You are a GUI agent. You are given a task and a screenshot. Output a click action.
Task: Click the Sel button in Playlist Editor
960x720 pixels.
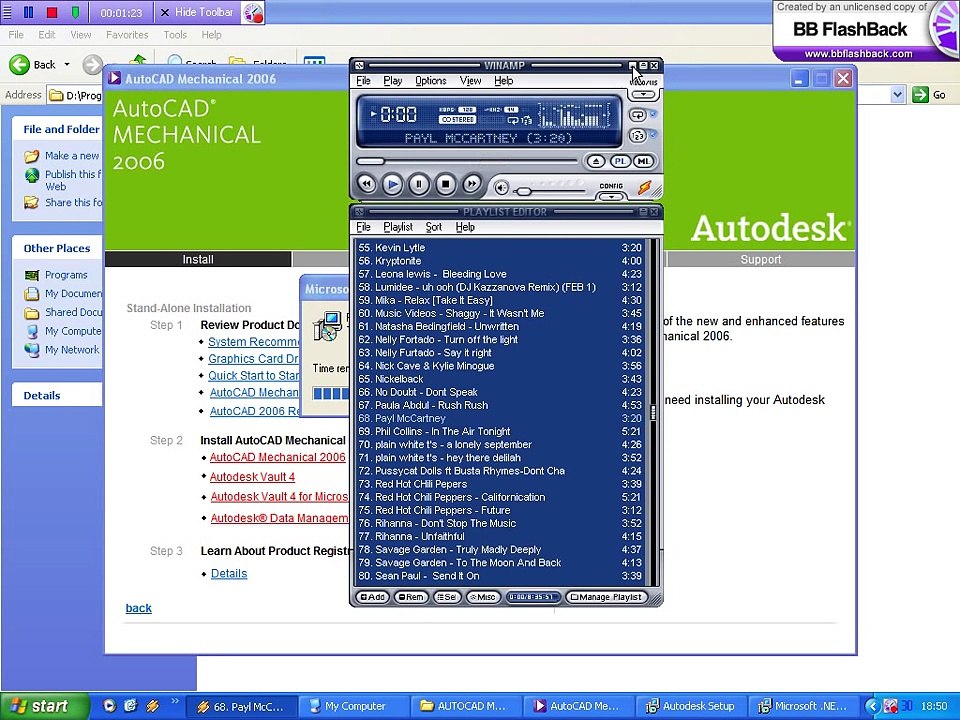pyautogui.click(x=446, y=597)
